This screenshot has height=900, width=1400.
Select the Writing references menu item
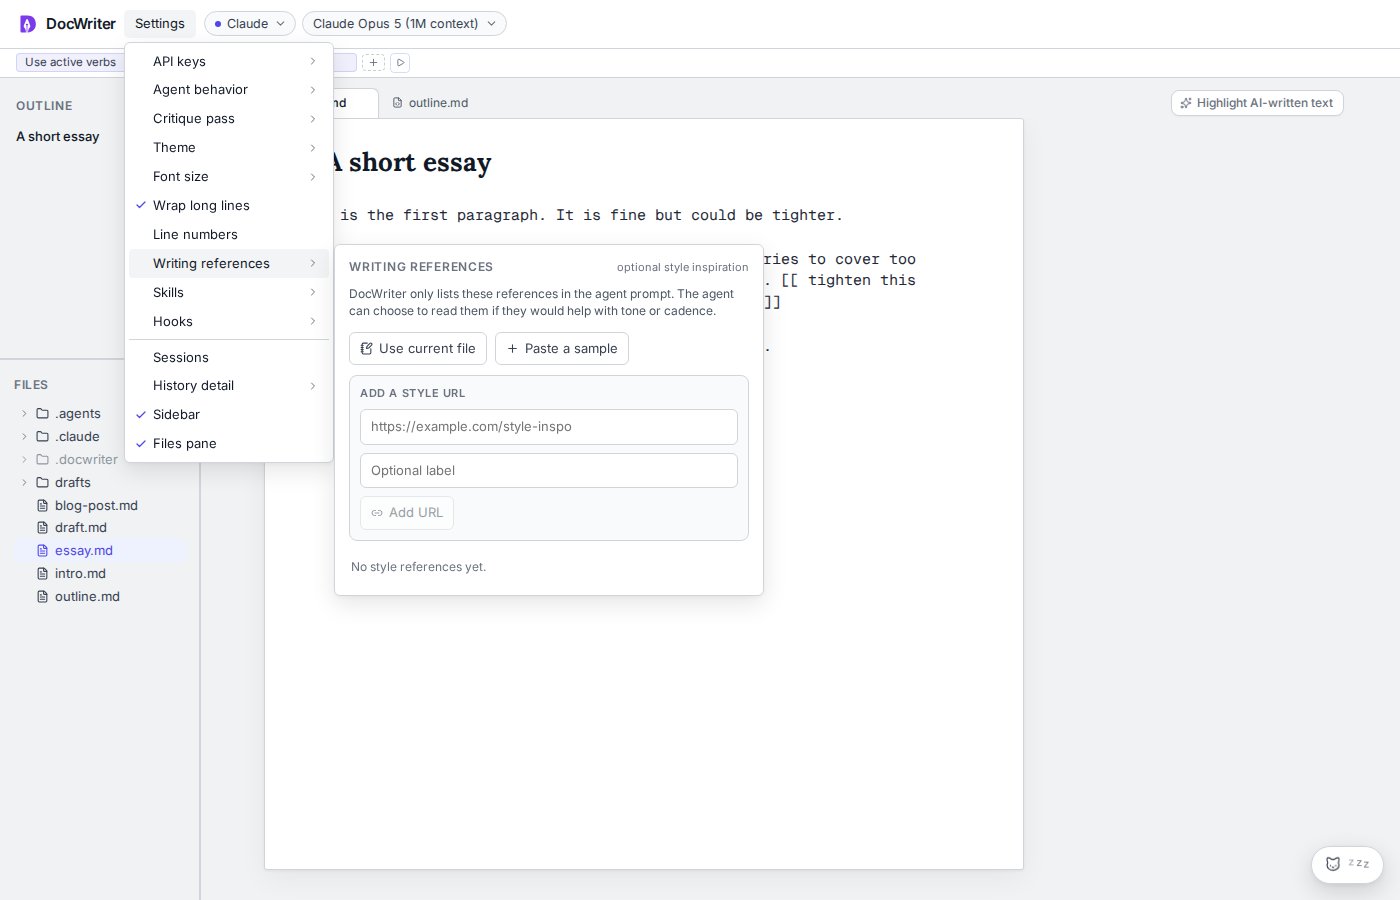[x=229, y=264]
